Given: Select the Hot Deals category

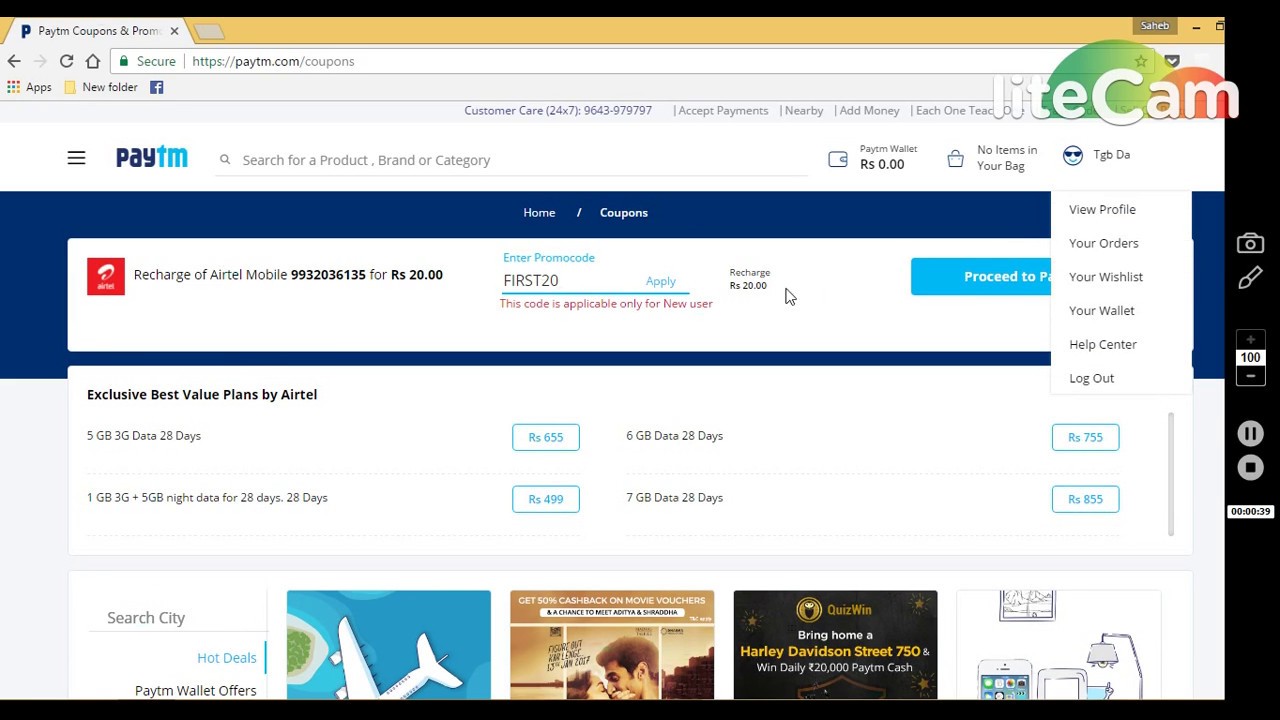Looking at the screenshot, I should 227,658.
